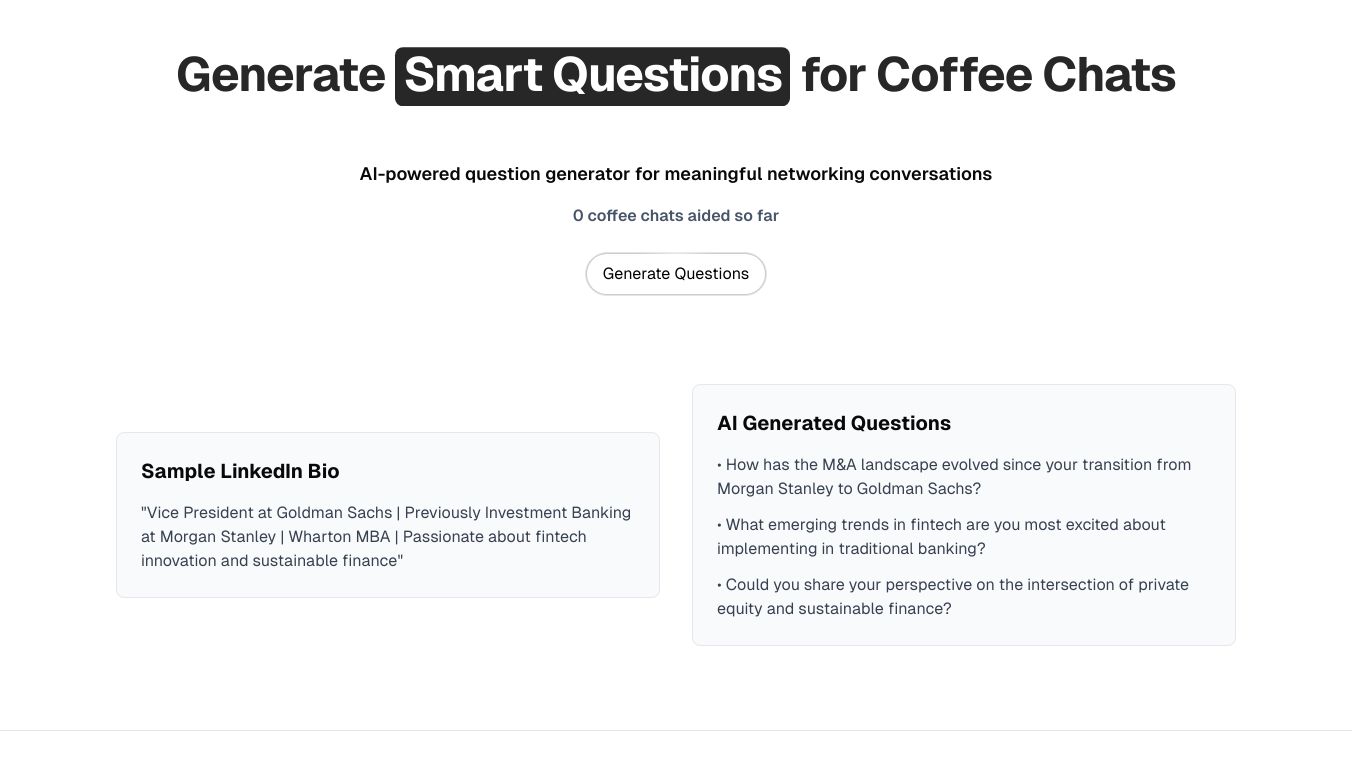Click the horizontal divider line at page bottom
This screenshot has height=760, width=1352.
[x=676, y=731]
